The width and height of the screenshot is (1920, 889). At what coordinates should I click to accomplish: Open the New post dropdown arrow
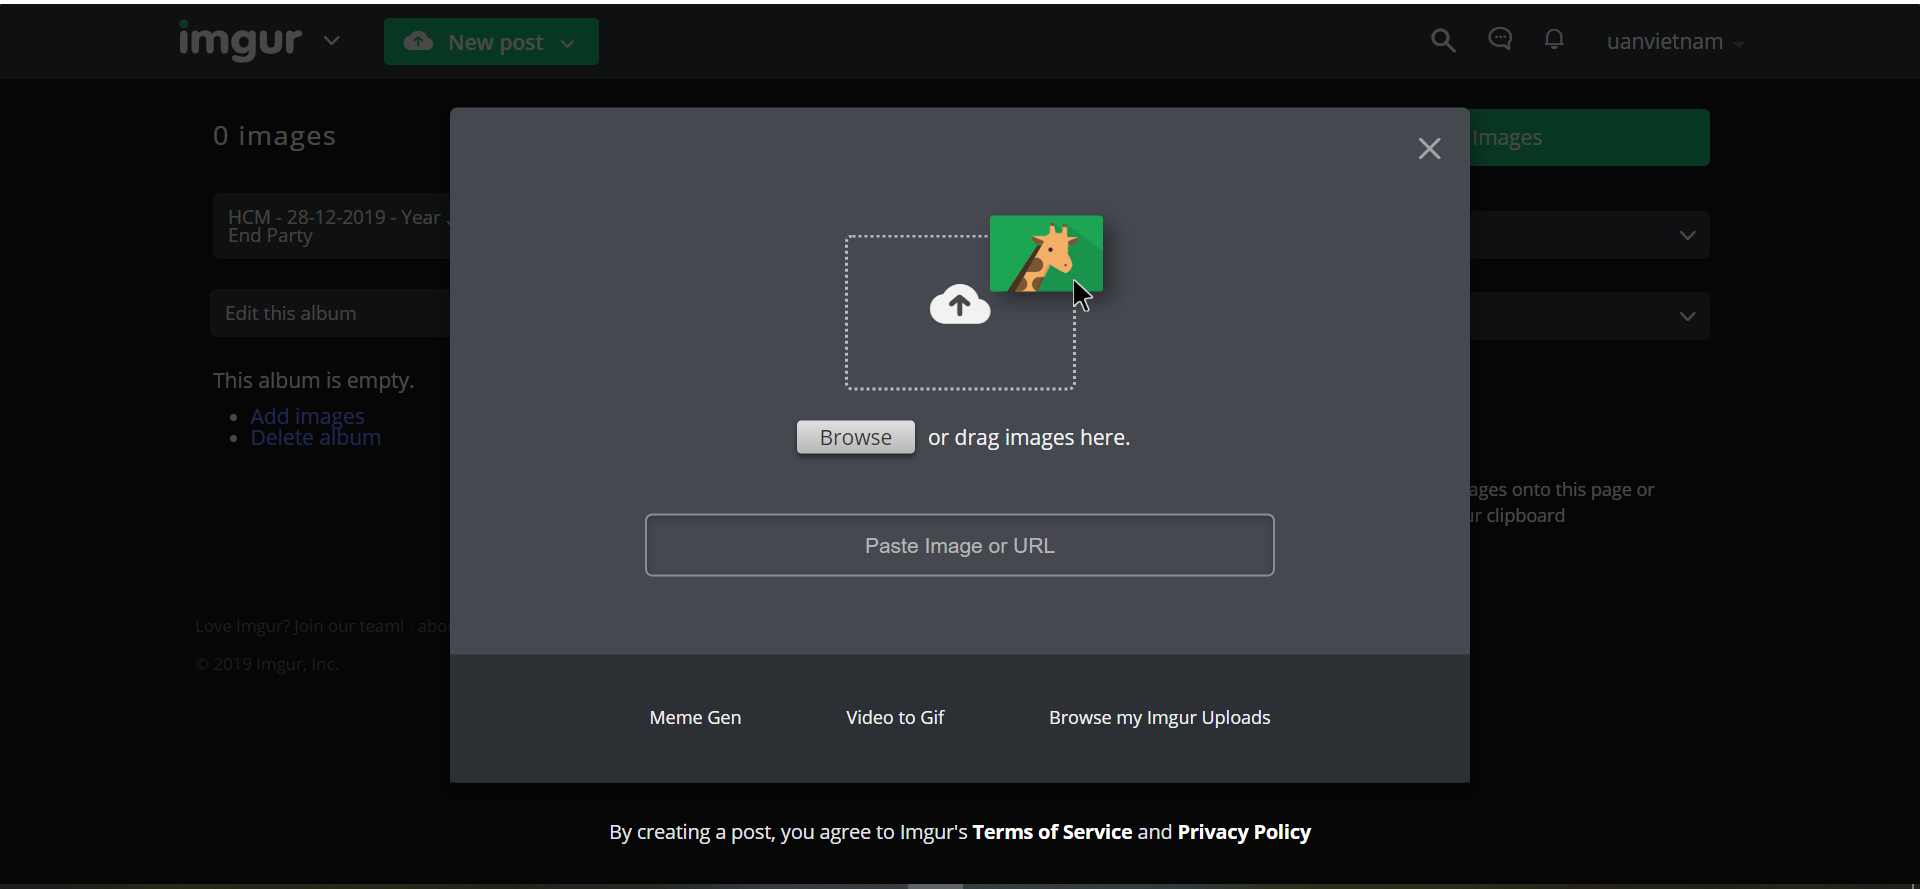568,43
